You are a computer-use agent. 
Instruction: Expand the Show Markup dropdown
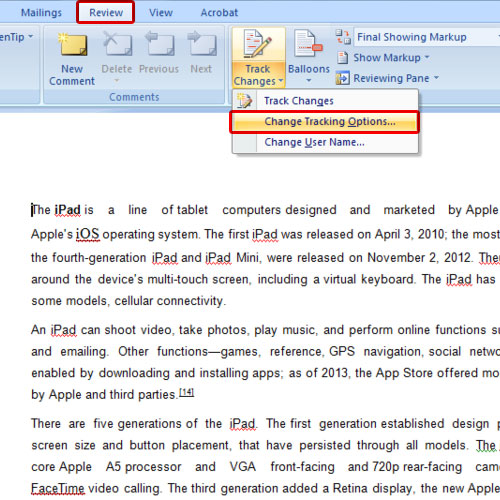point(427,57)
